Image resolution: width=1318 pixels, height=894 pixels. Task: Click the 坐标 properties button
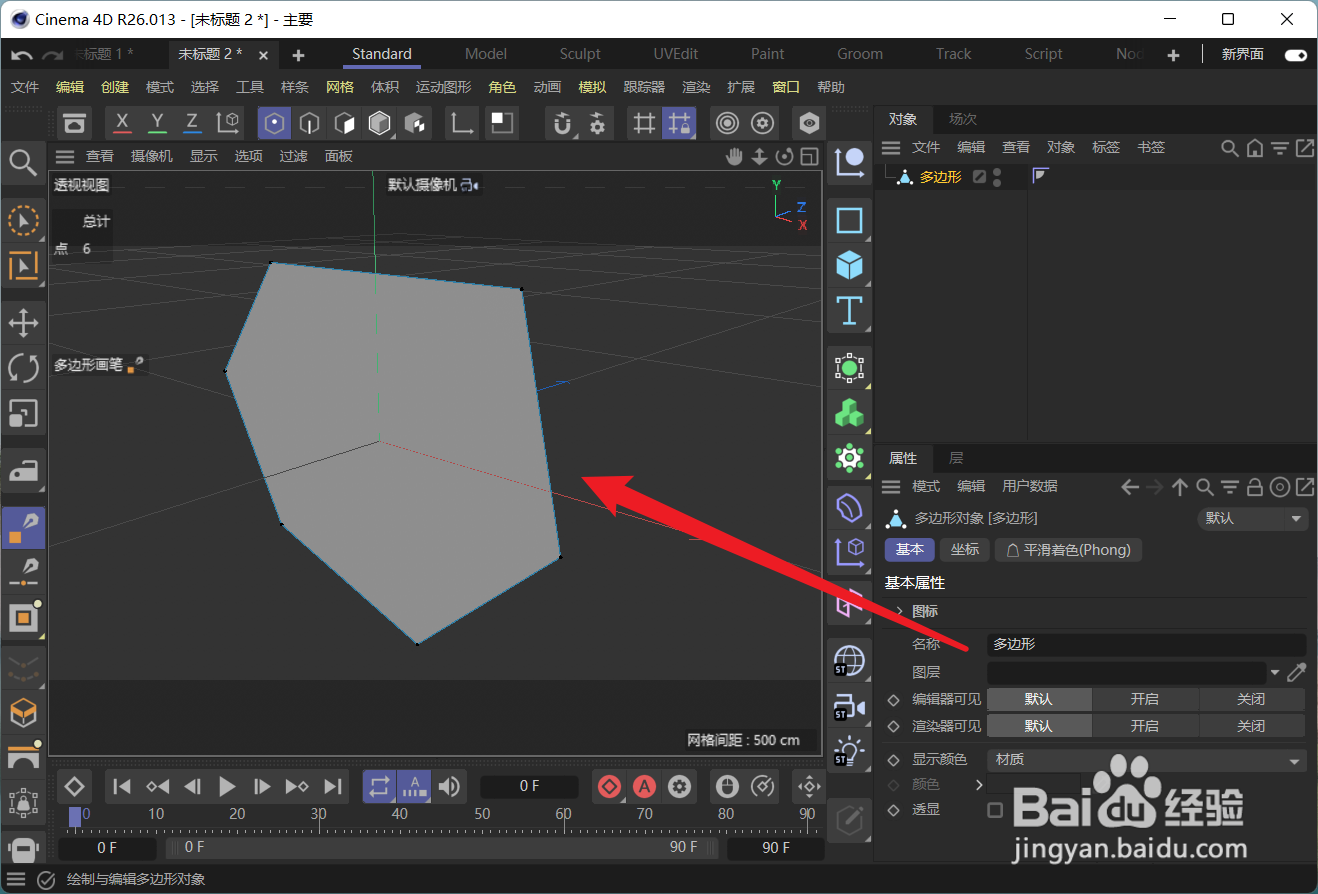coord(964,549)
